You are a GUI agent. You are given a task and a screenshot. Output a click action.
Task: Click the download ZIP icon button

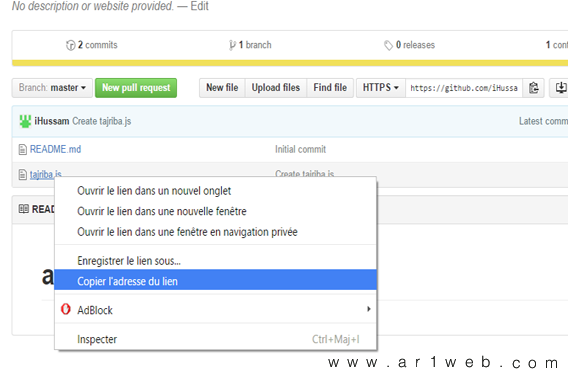560,88
